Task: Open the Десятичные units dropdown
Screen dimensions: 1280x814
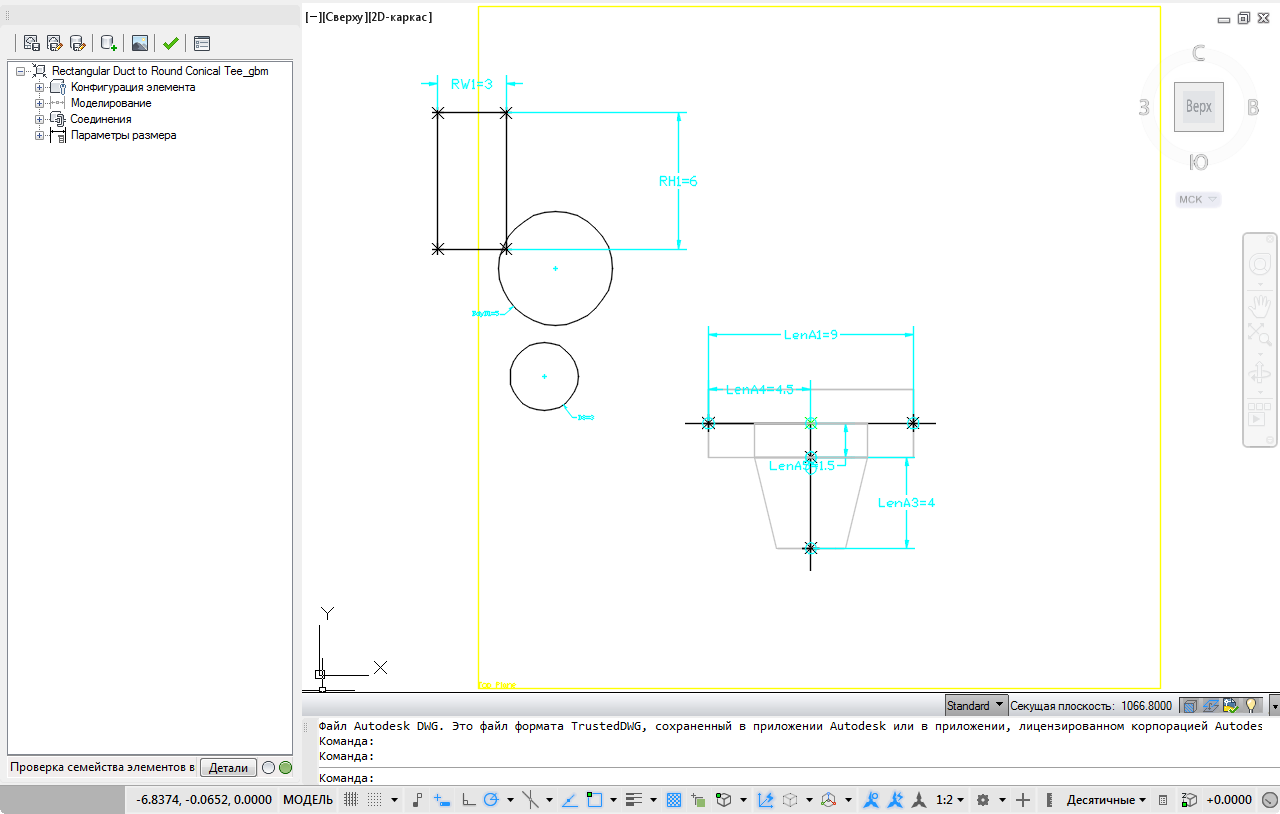Action: pos(1106,800)
